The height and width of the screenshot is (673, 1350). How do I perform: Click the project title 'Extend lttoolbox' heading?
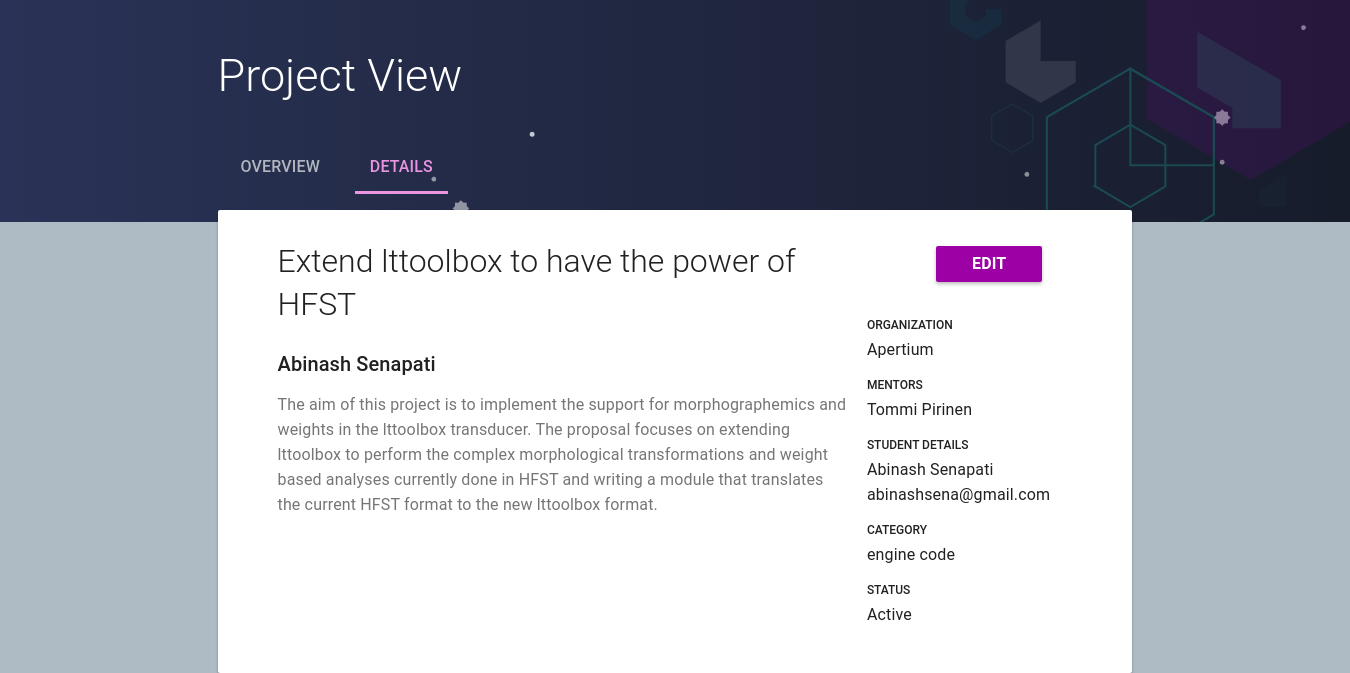tap(536, 282)
